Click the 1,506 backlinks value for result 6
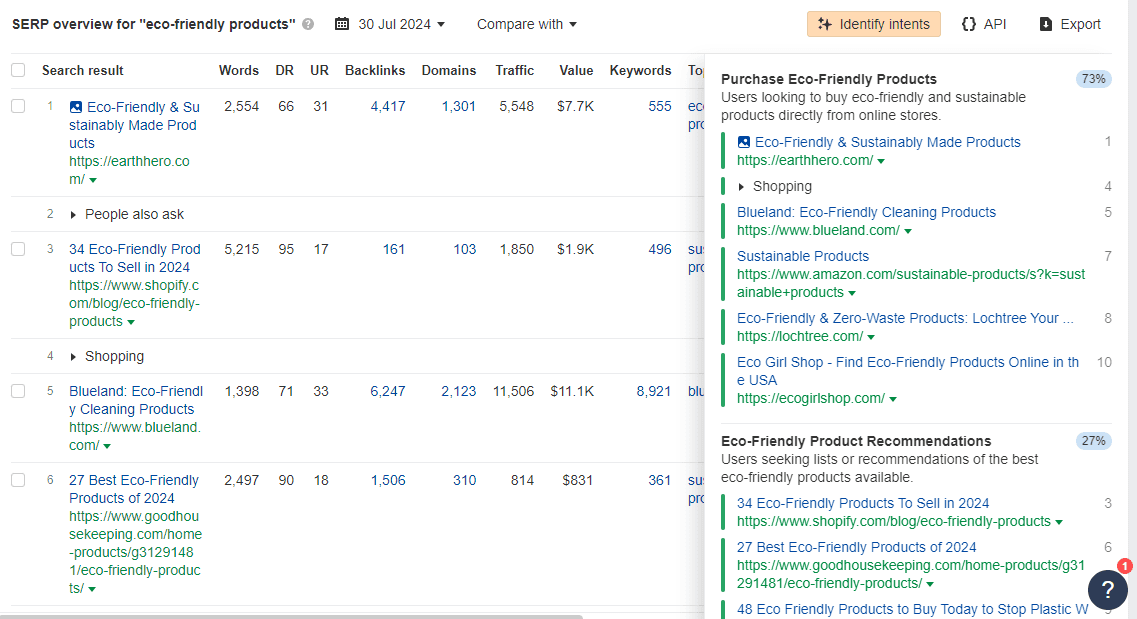 coord(388,481)
